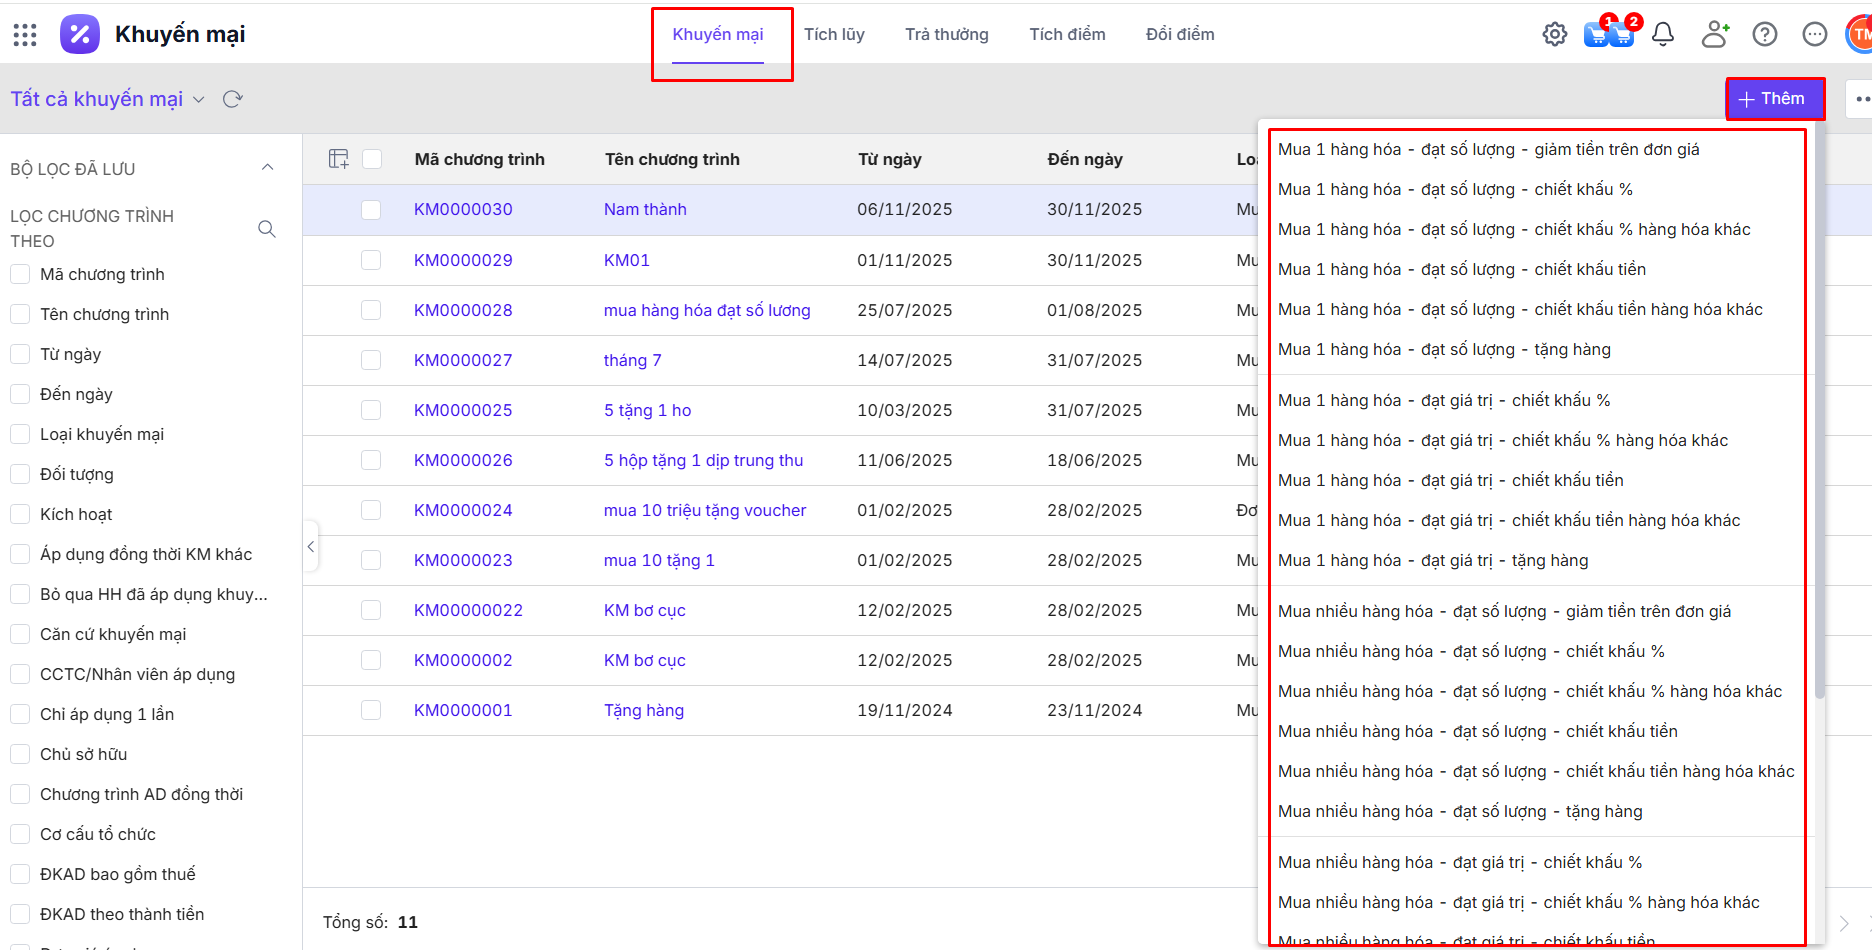Open table column settings icon

click(x=339, y=159)
